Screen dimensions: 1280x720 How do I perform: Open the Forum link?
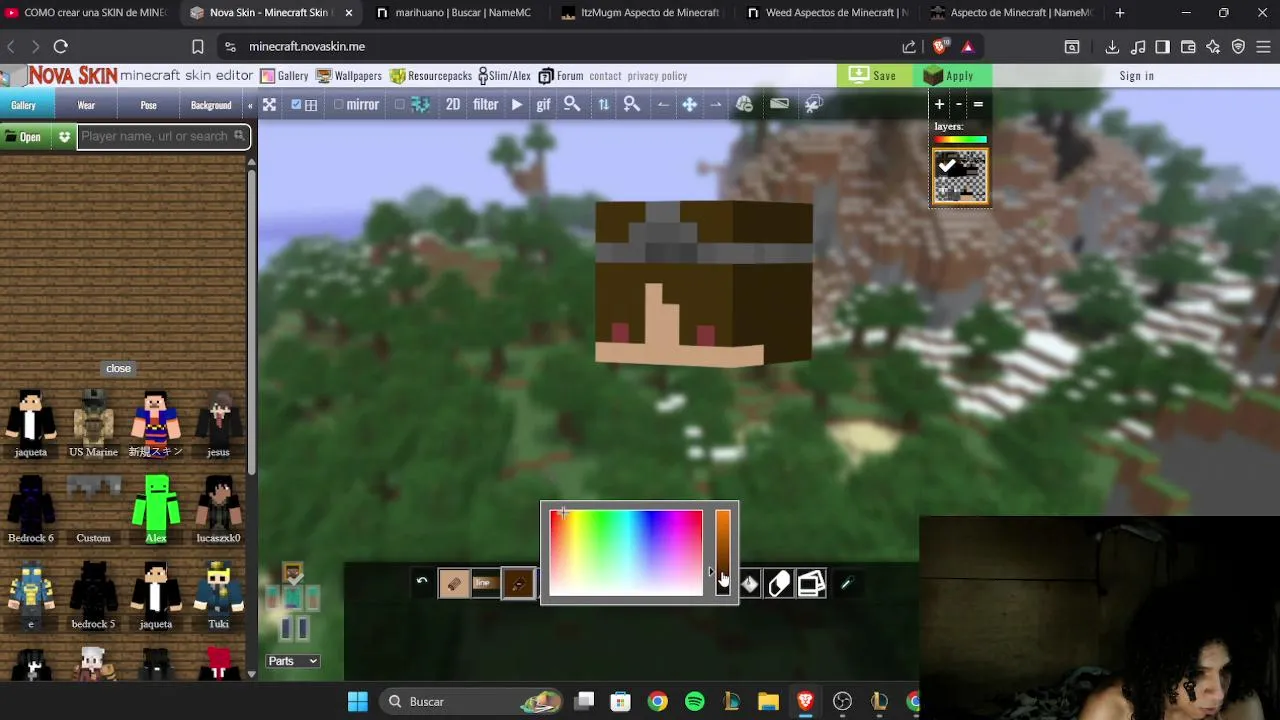point(561,76)
